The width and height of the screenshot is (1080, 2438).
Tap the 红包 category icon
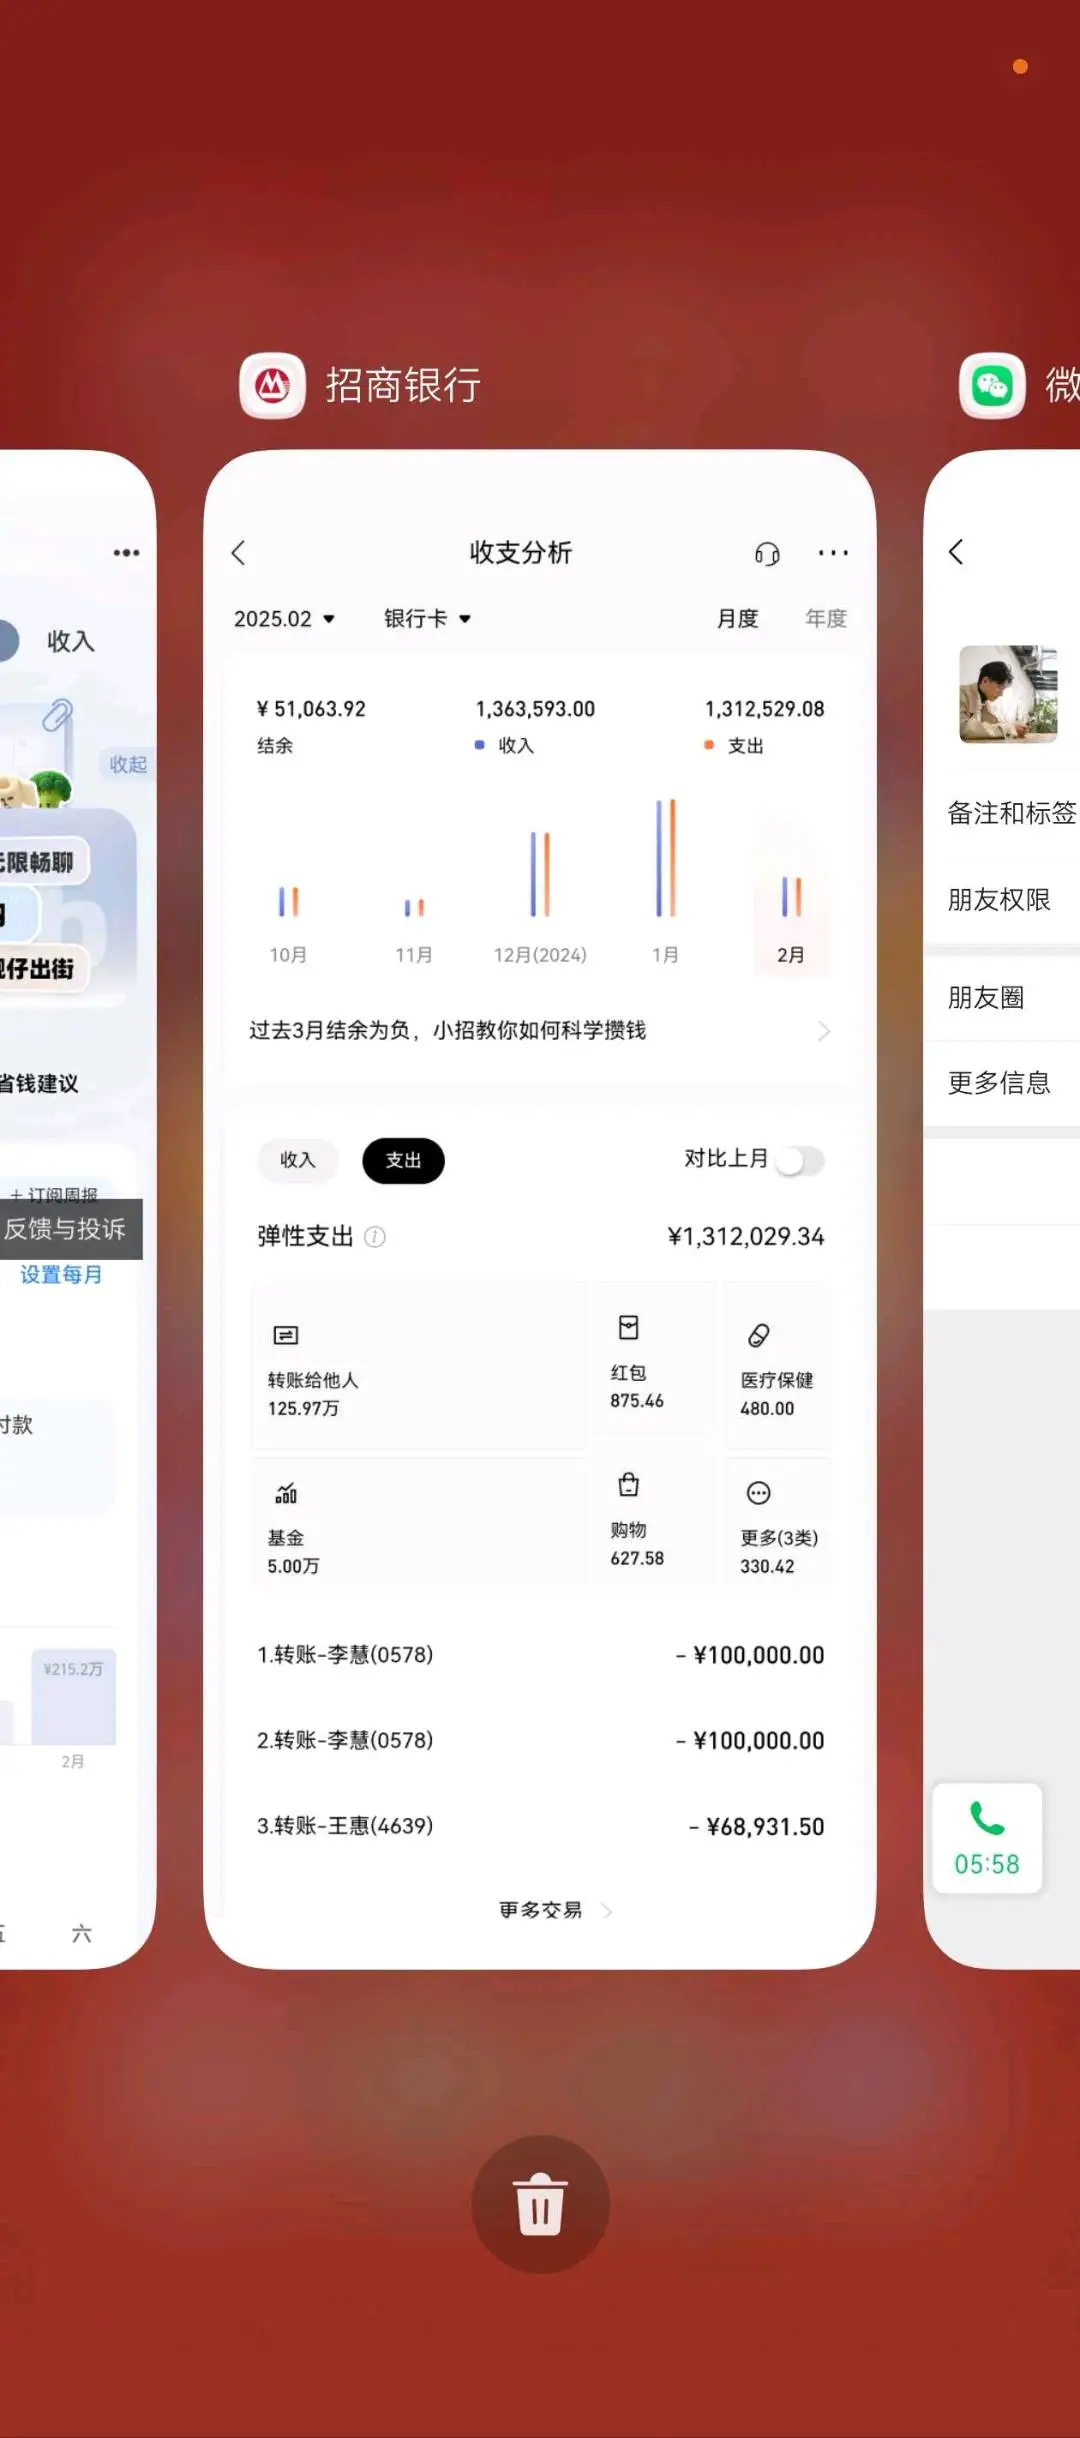(628, 1328)
